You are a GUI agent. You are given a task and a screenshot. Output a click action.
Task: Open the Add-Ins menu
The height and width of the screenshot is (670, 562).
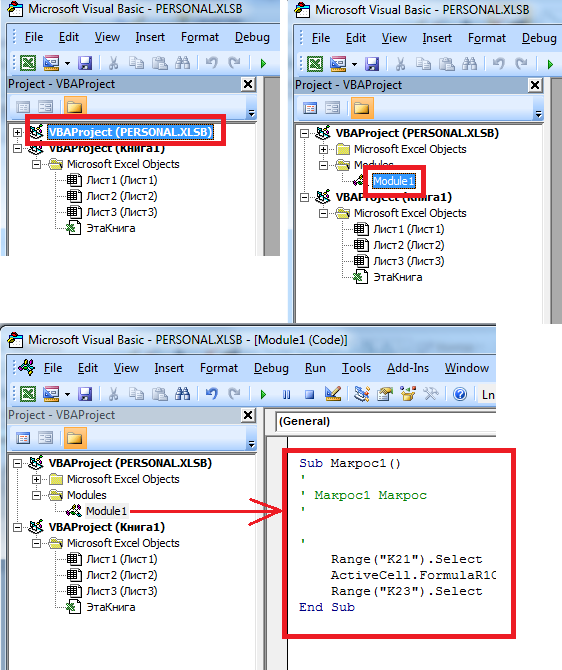click(408, 368)
